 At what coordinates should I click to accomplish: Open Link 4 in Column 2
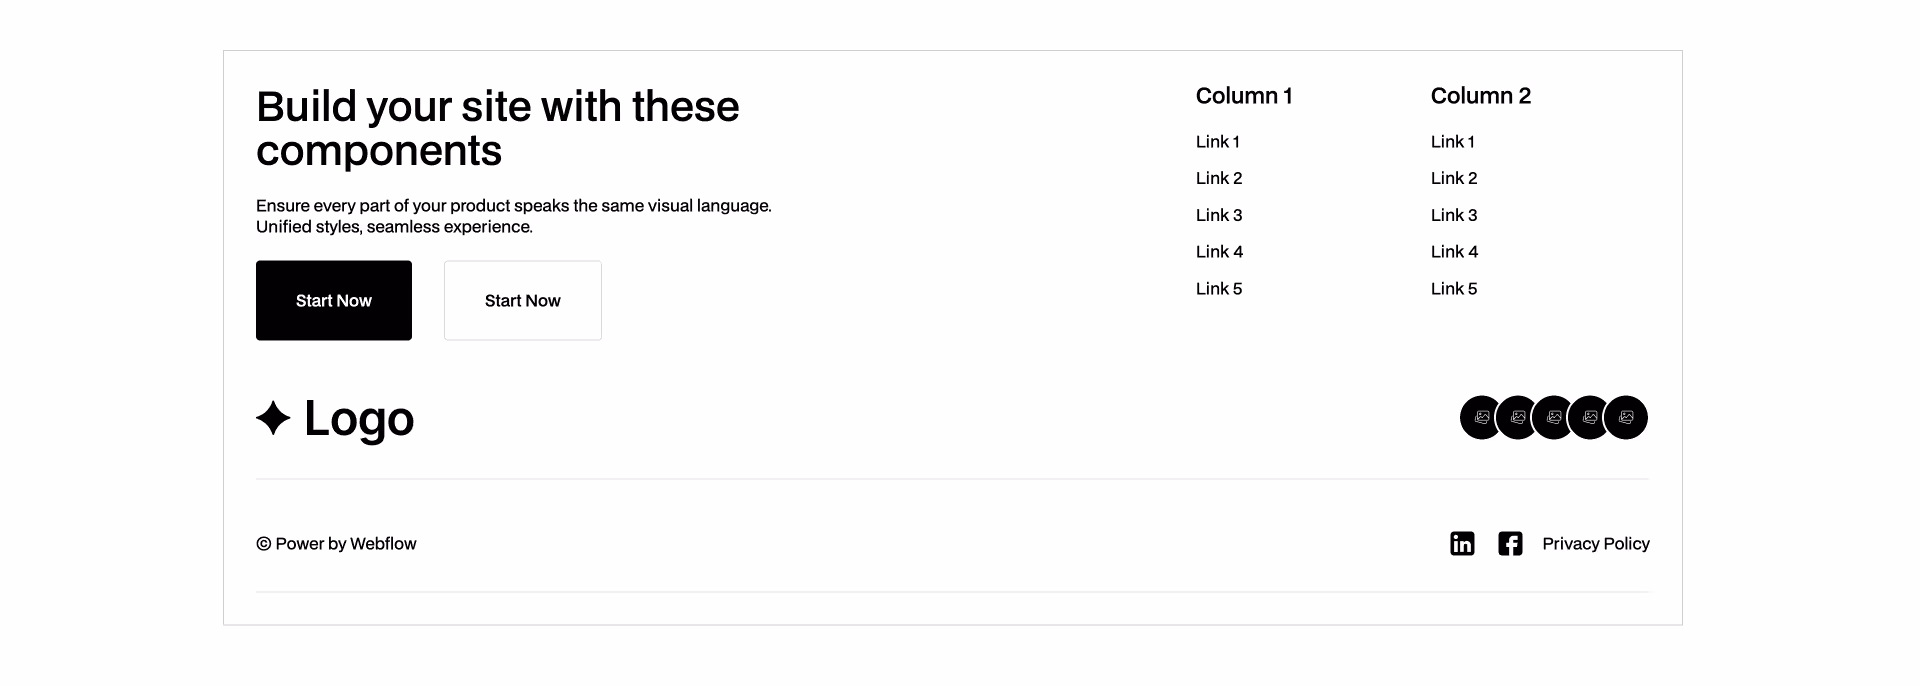pos(1453,251)
